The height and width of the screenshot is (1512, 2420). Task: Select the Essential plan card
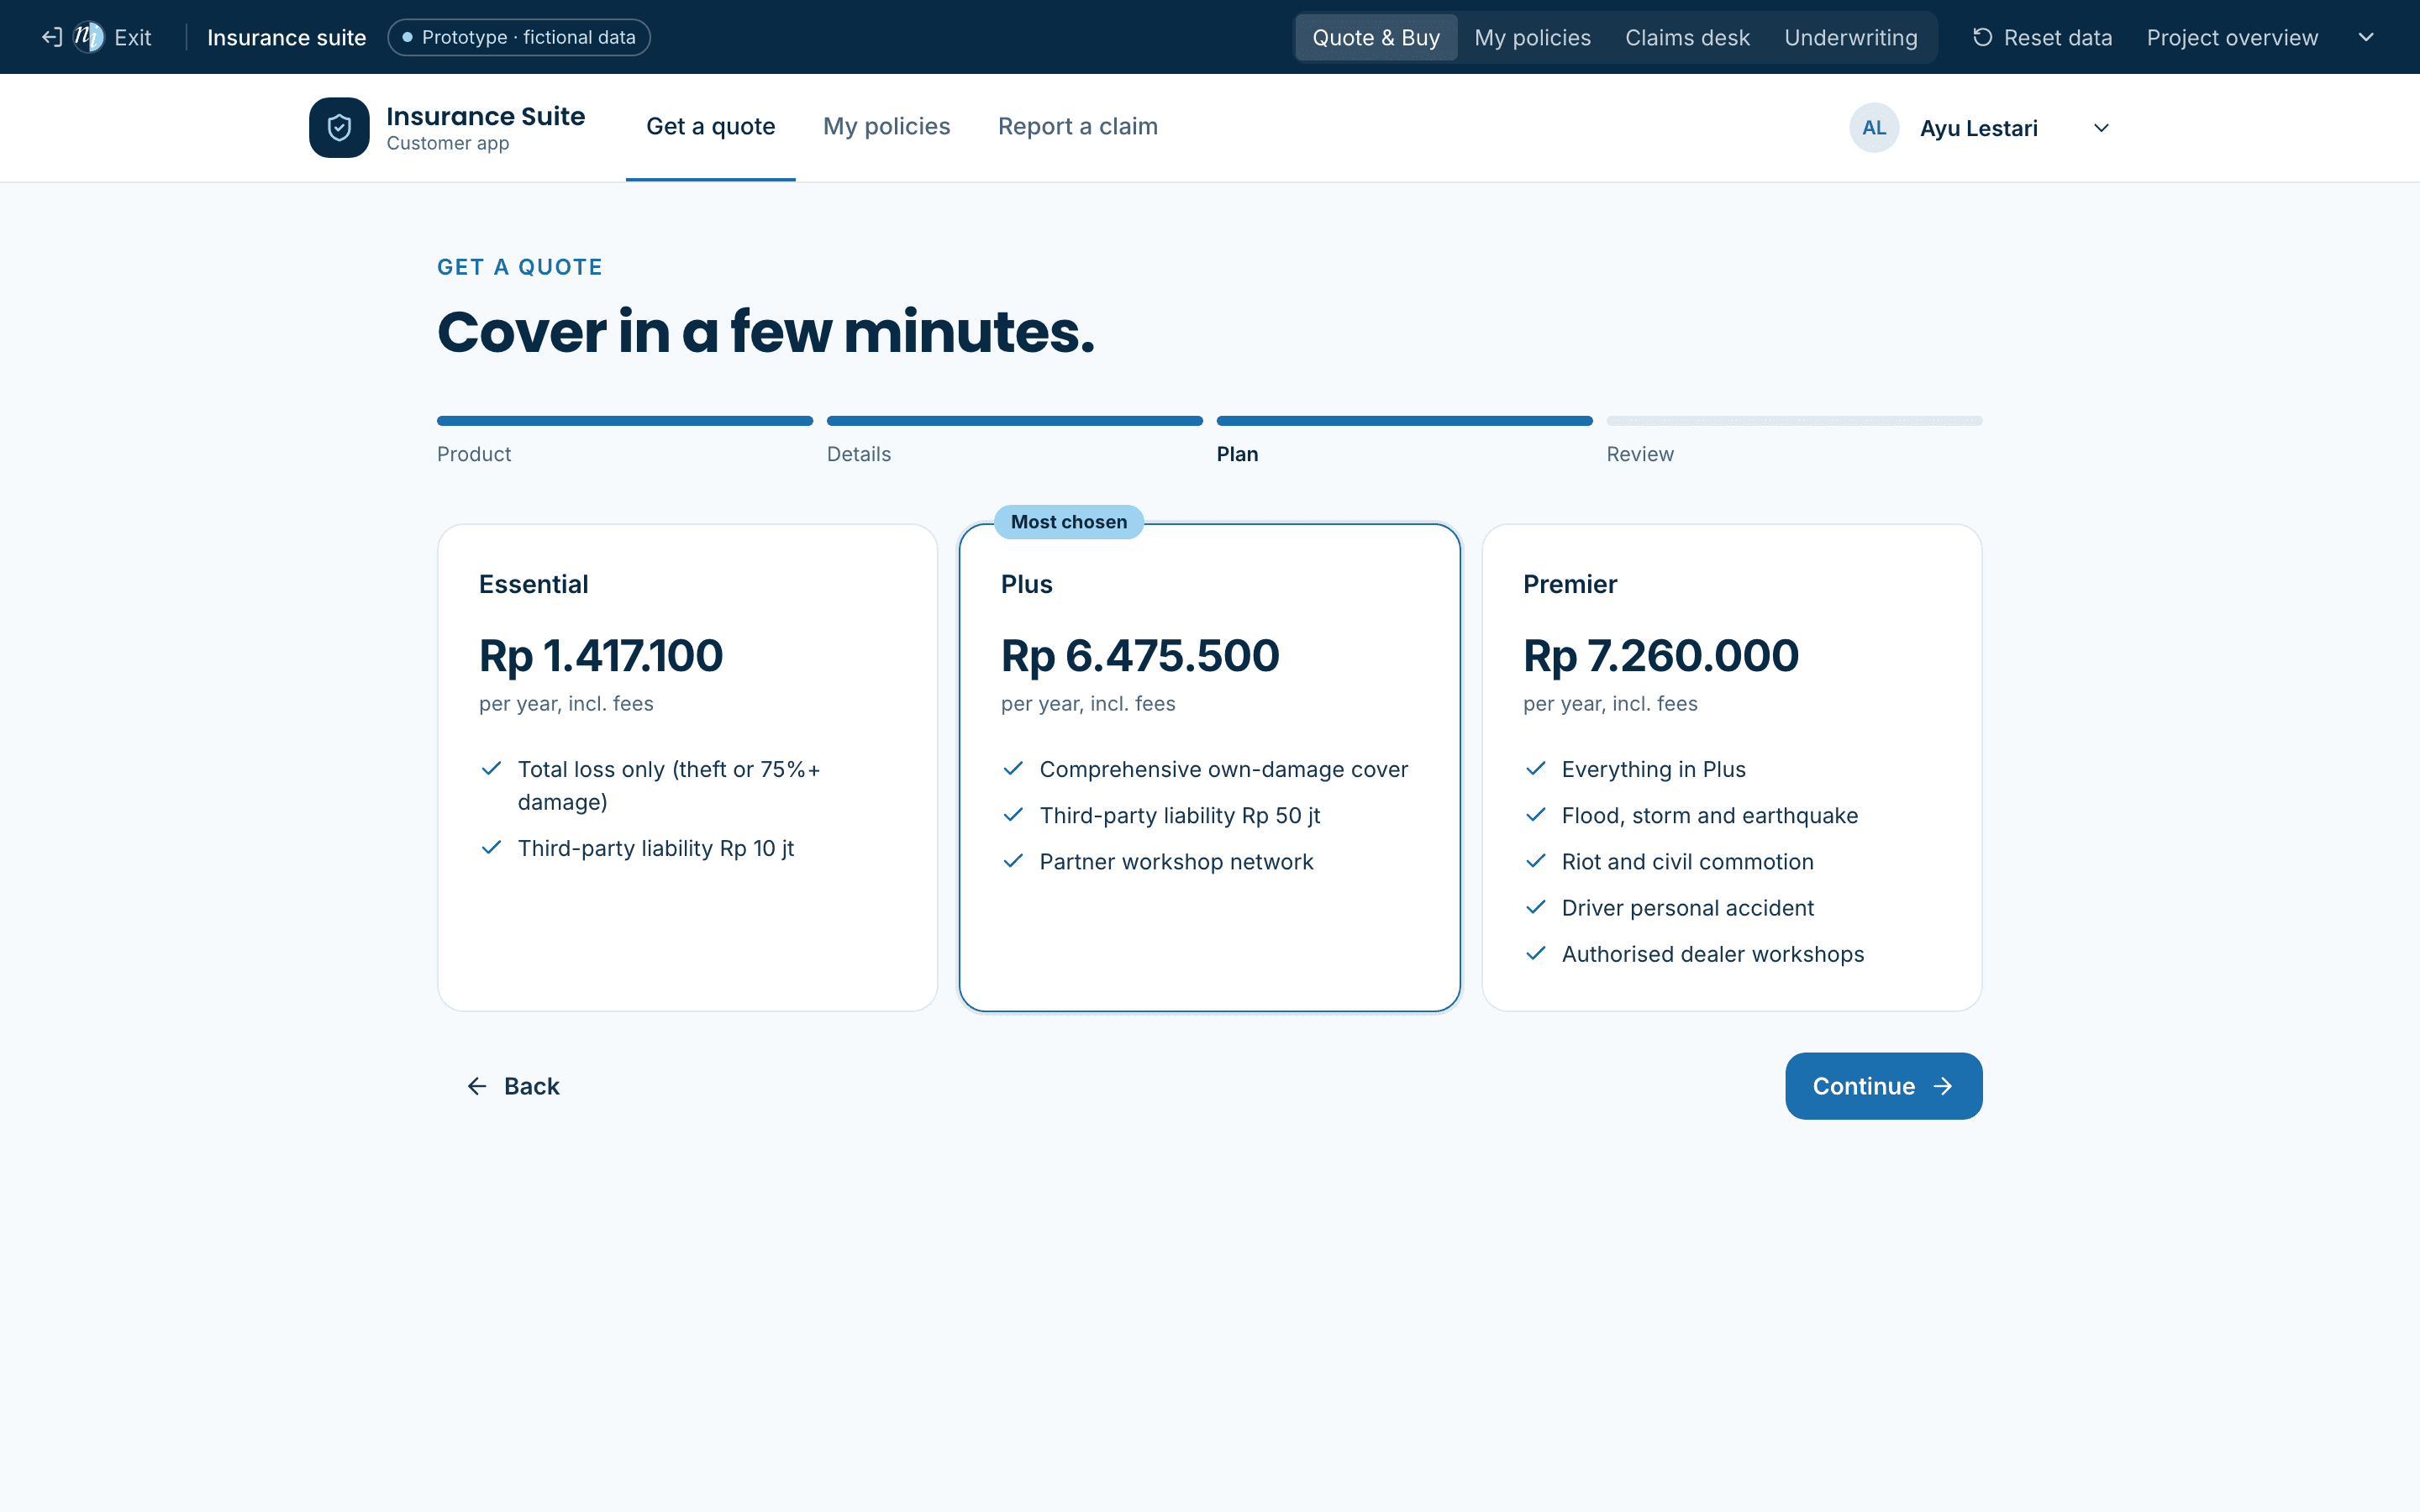[688, 767]
